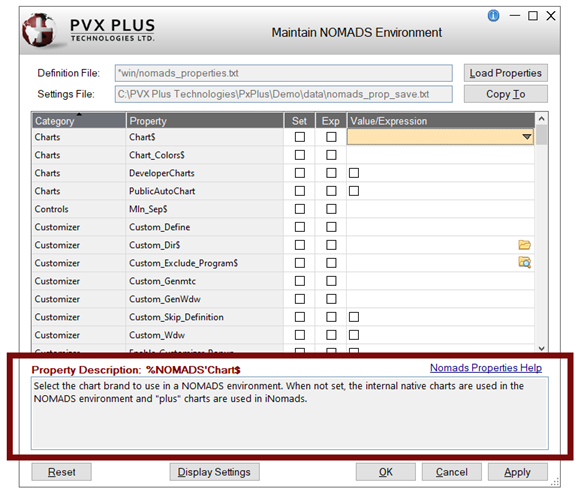
Task: Check the DeveloperCharts value checkbox
Action: pos(354,173)
